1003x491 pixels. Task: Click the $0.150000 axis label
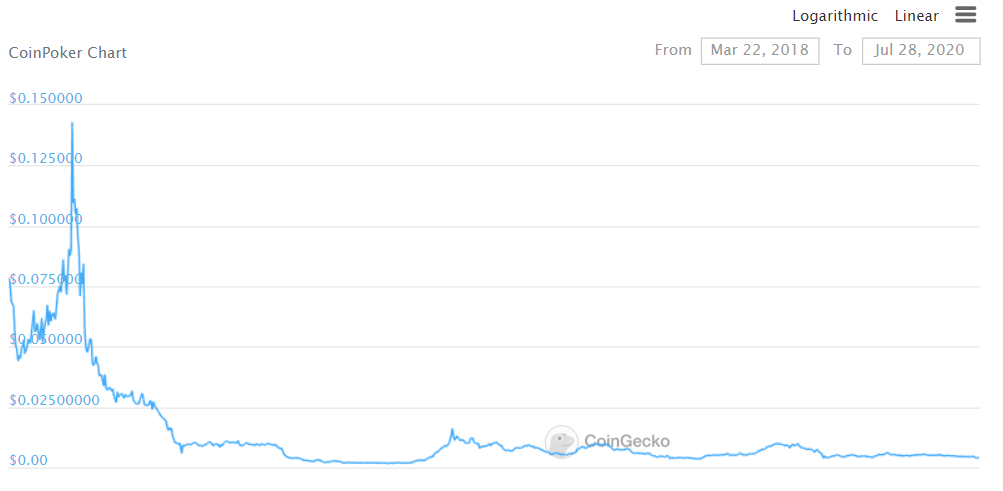tap(46, 98)
